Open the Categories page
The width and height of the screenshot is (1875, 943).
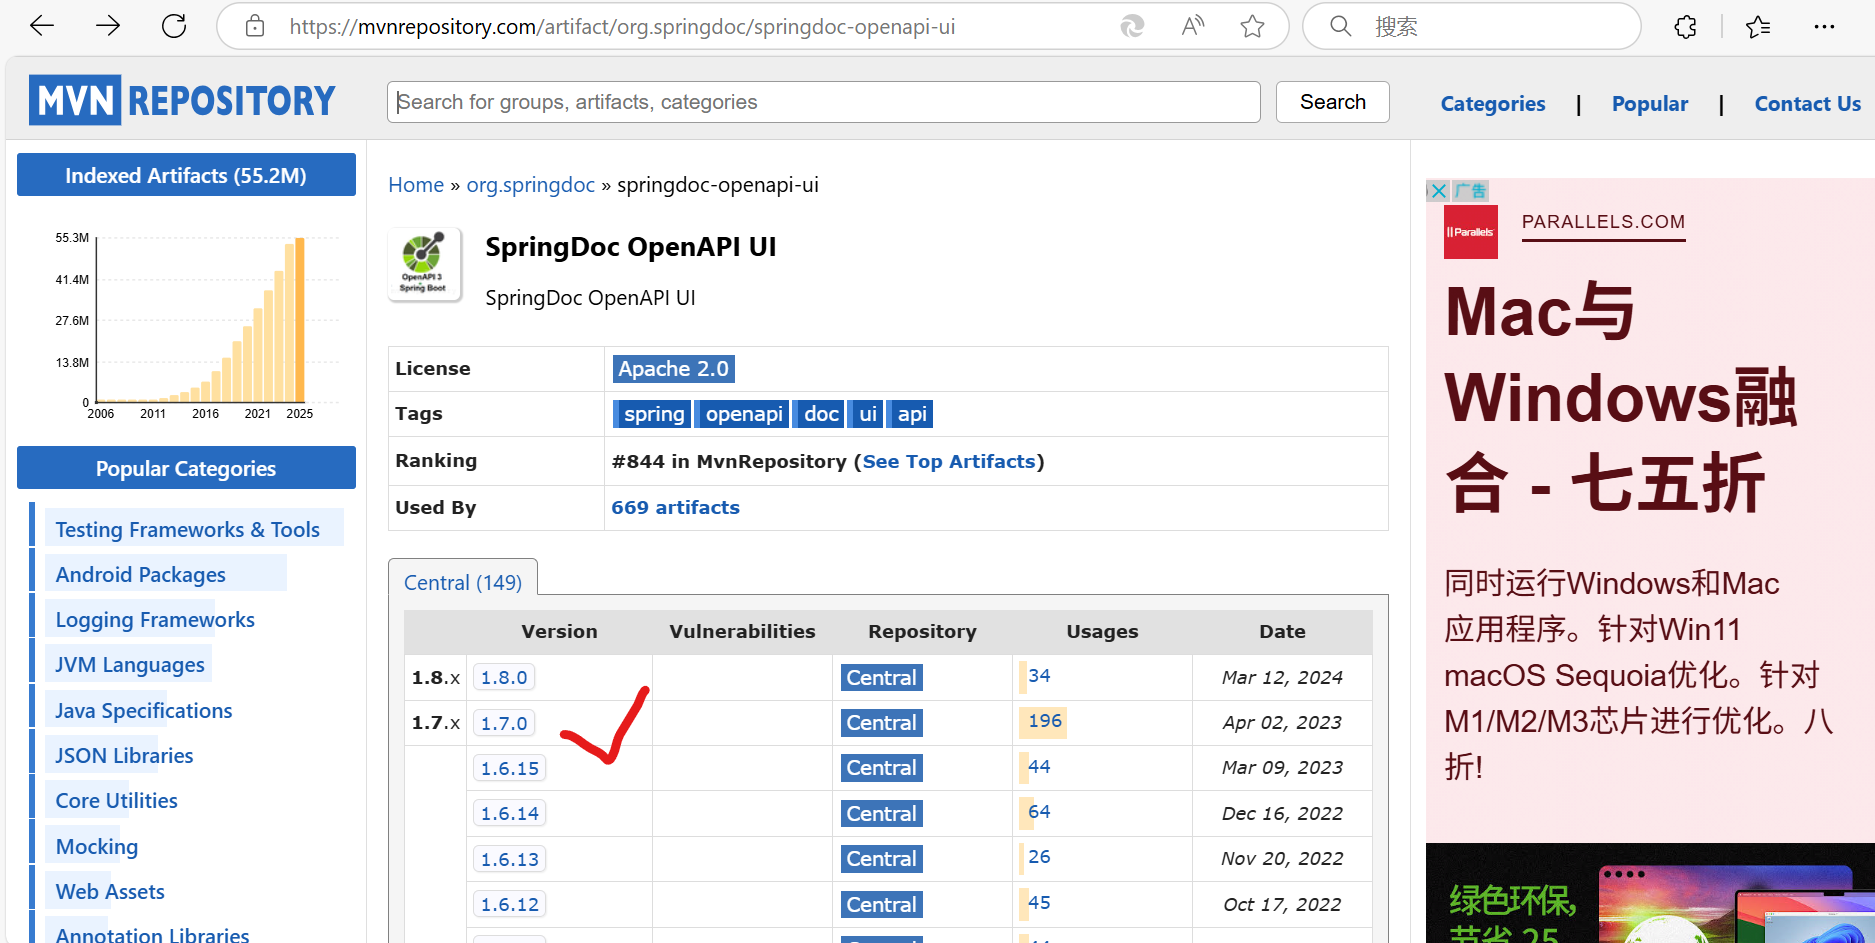(1492, 103)
